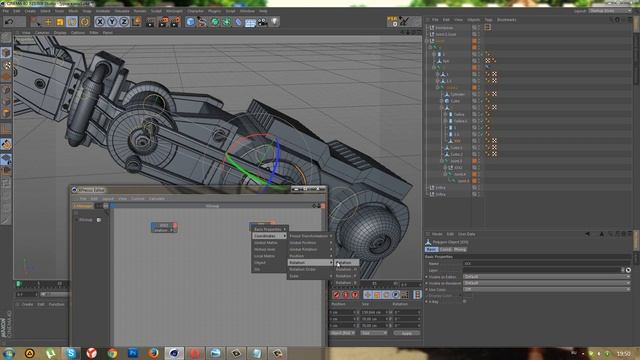
Task: Switch to Coord. tab in Attributes
Action: click(x=445, y=249)
